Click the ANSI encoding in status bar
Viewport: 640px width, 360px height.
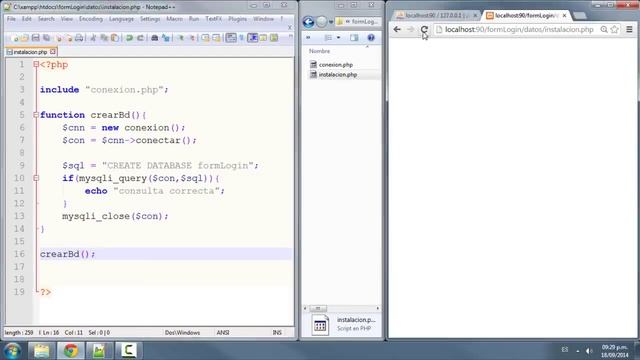pos(223,333)
